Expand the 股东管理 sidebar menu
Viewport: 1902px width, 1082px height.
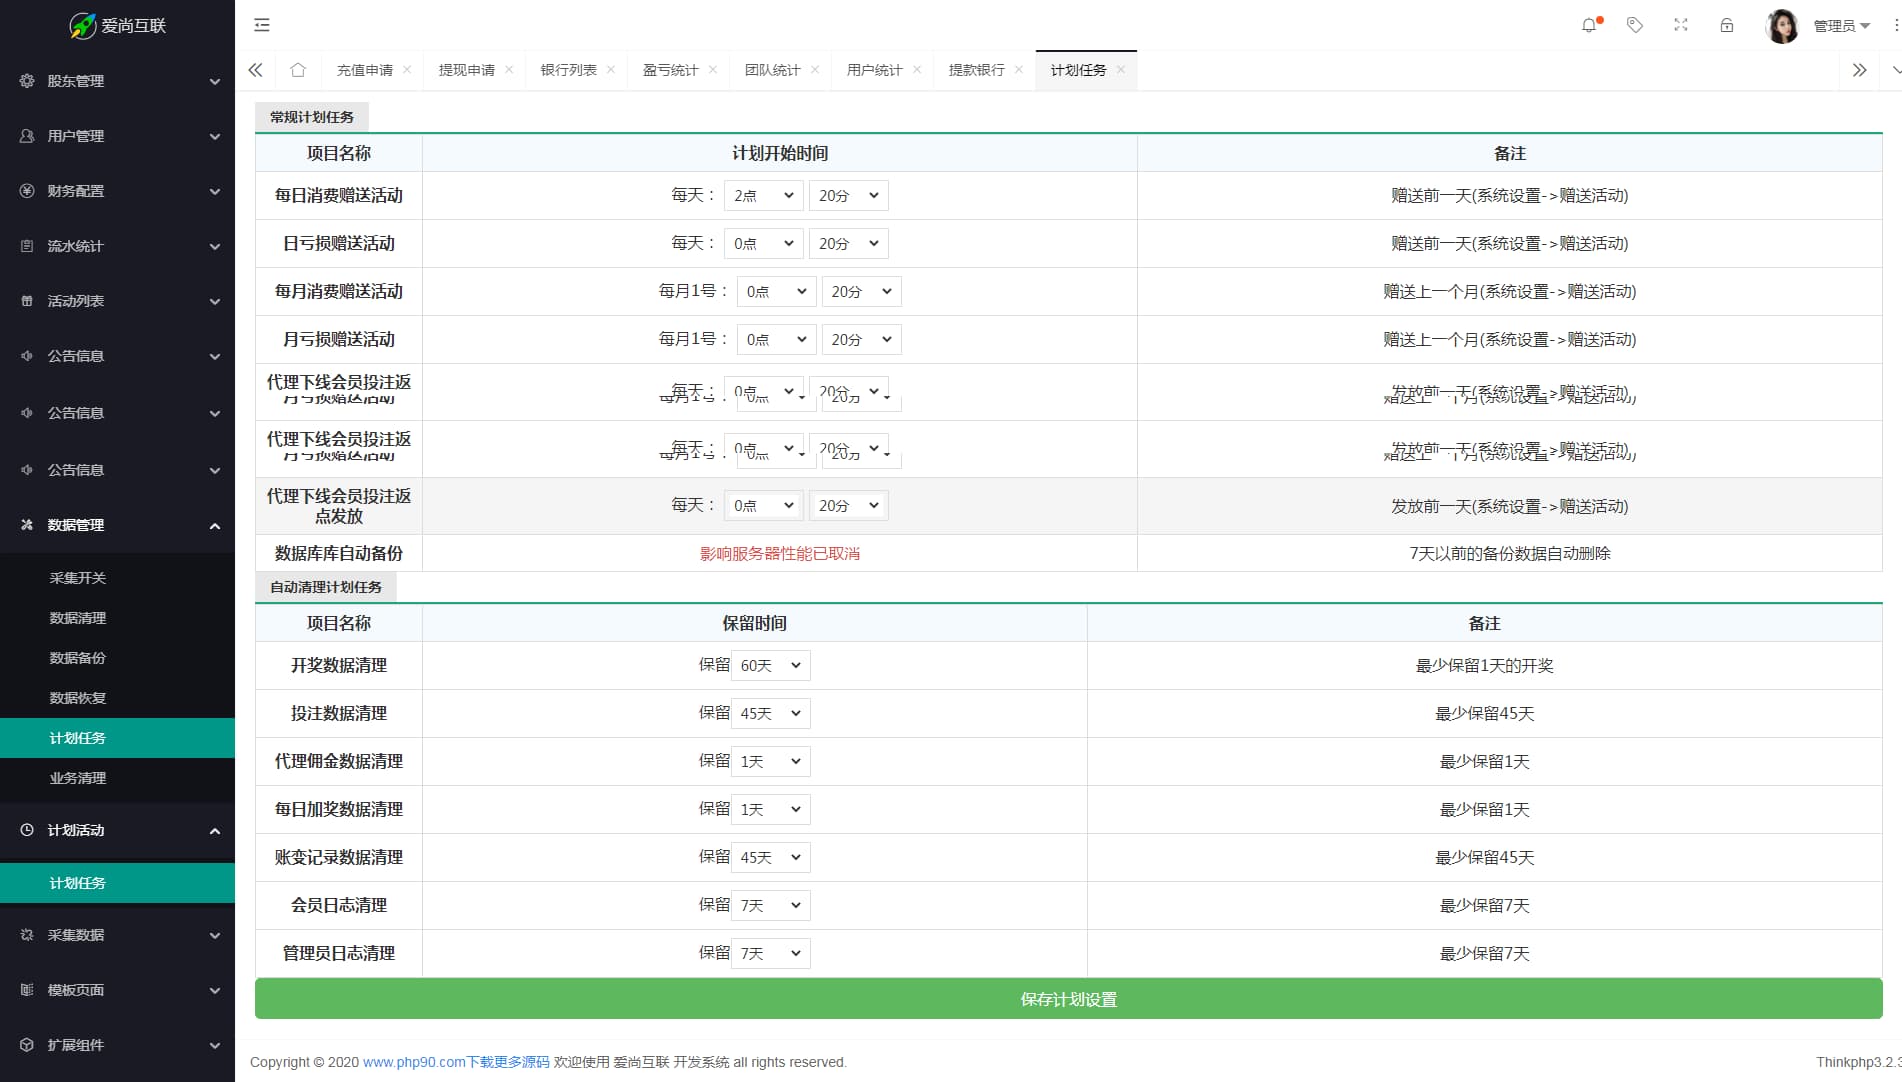[x=117, y=81]
